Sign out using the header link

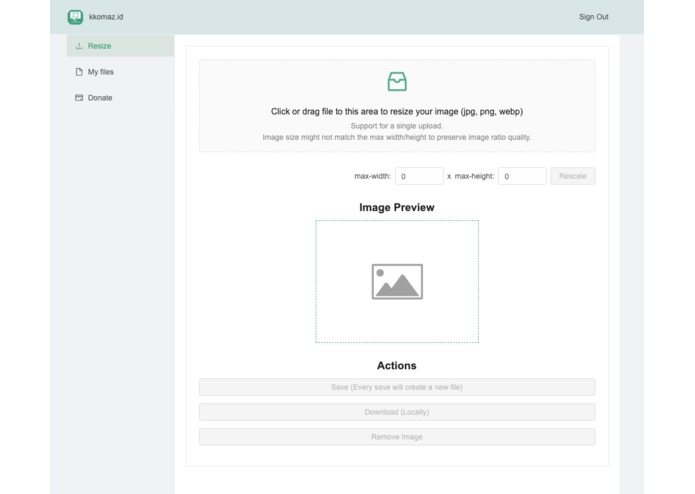pos(593,17)
